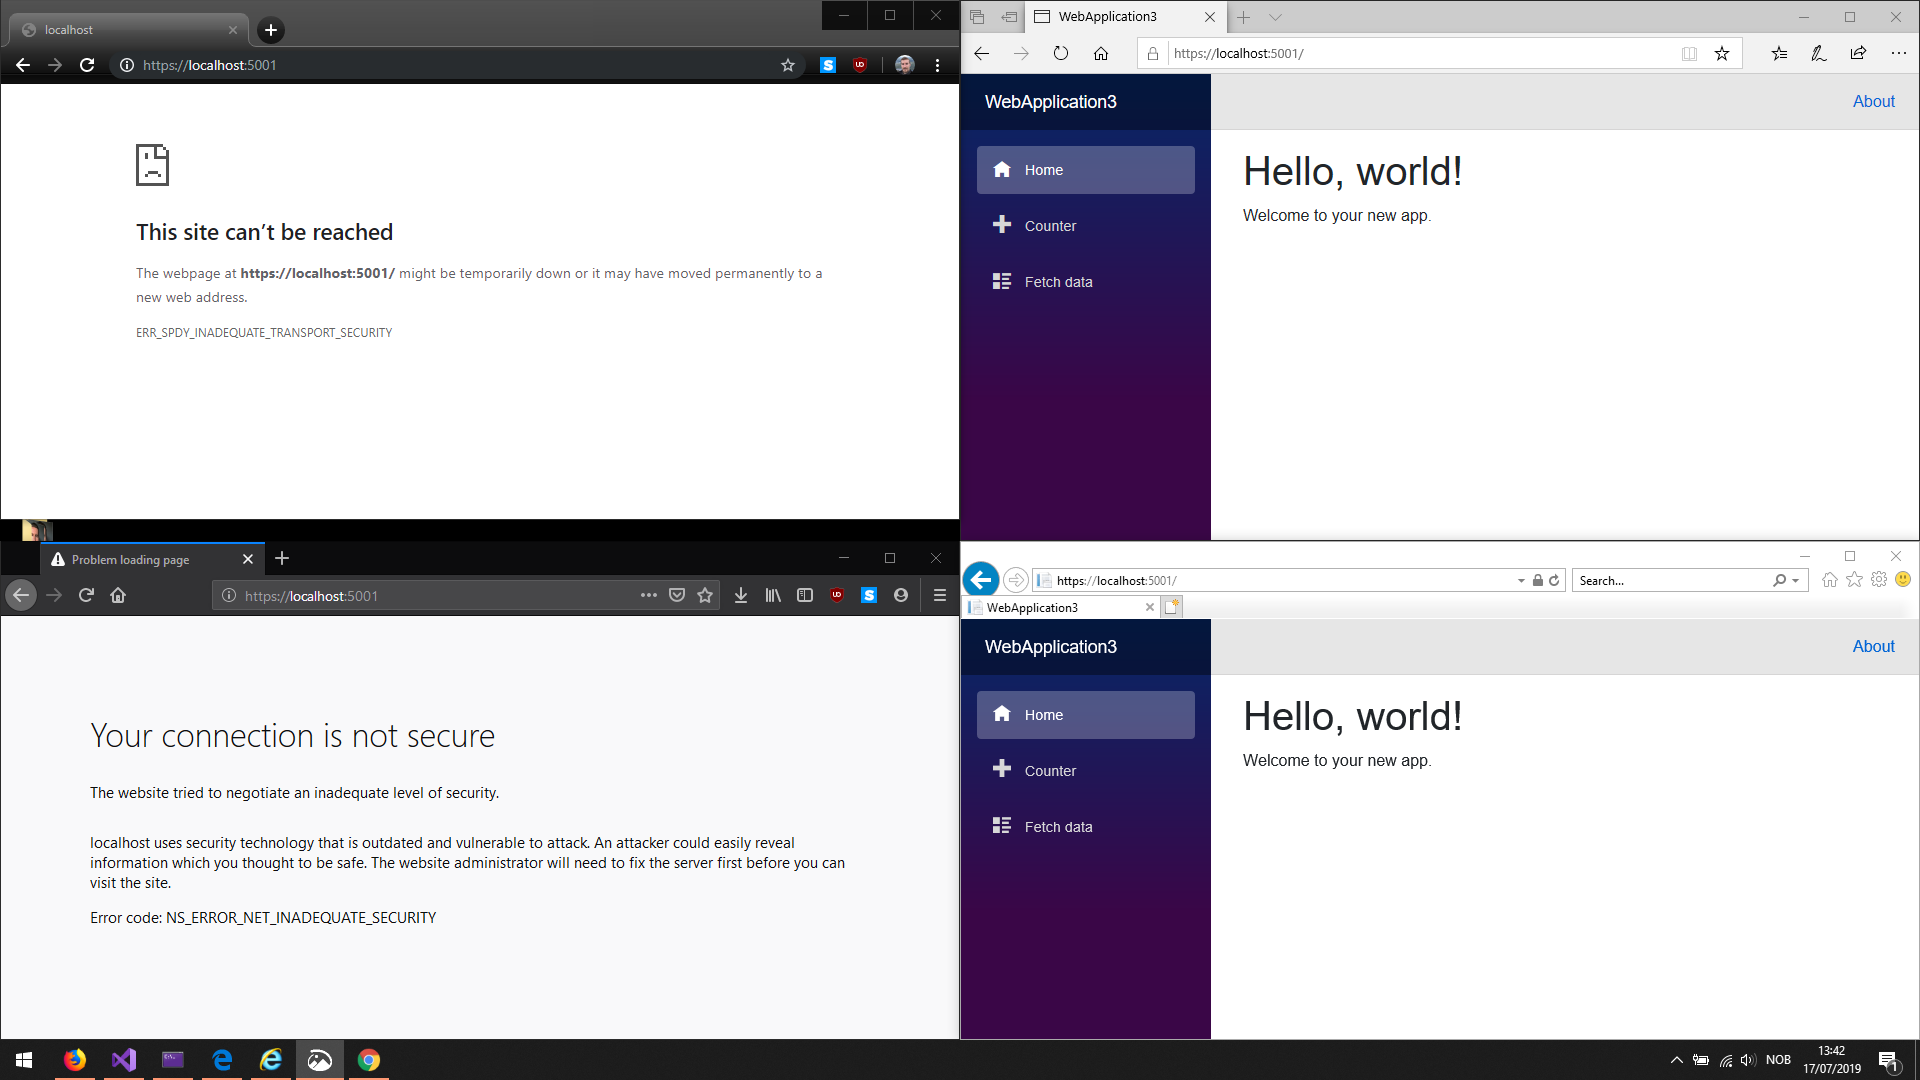Image resolution: width=1920 pixels, height=1080 pixels.
Task: Toggle reading view in Edge
Action: click(1689, 53)
